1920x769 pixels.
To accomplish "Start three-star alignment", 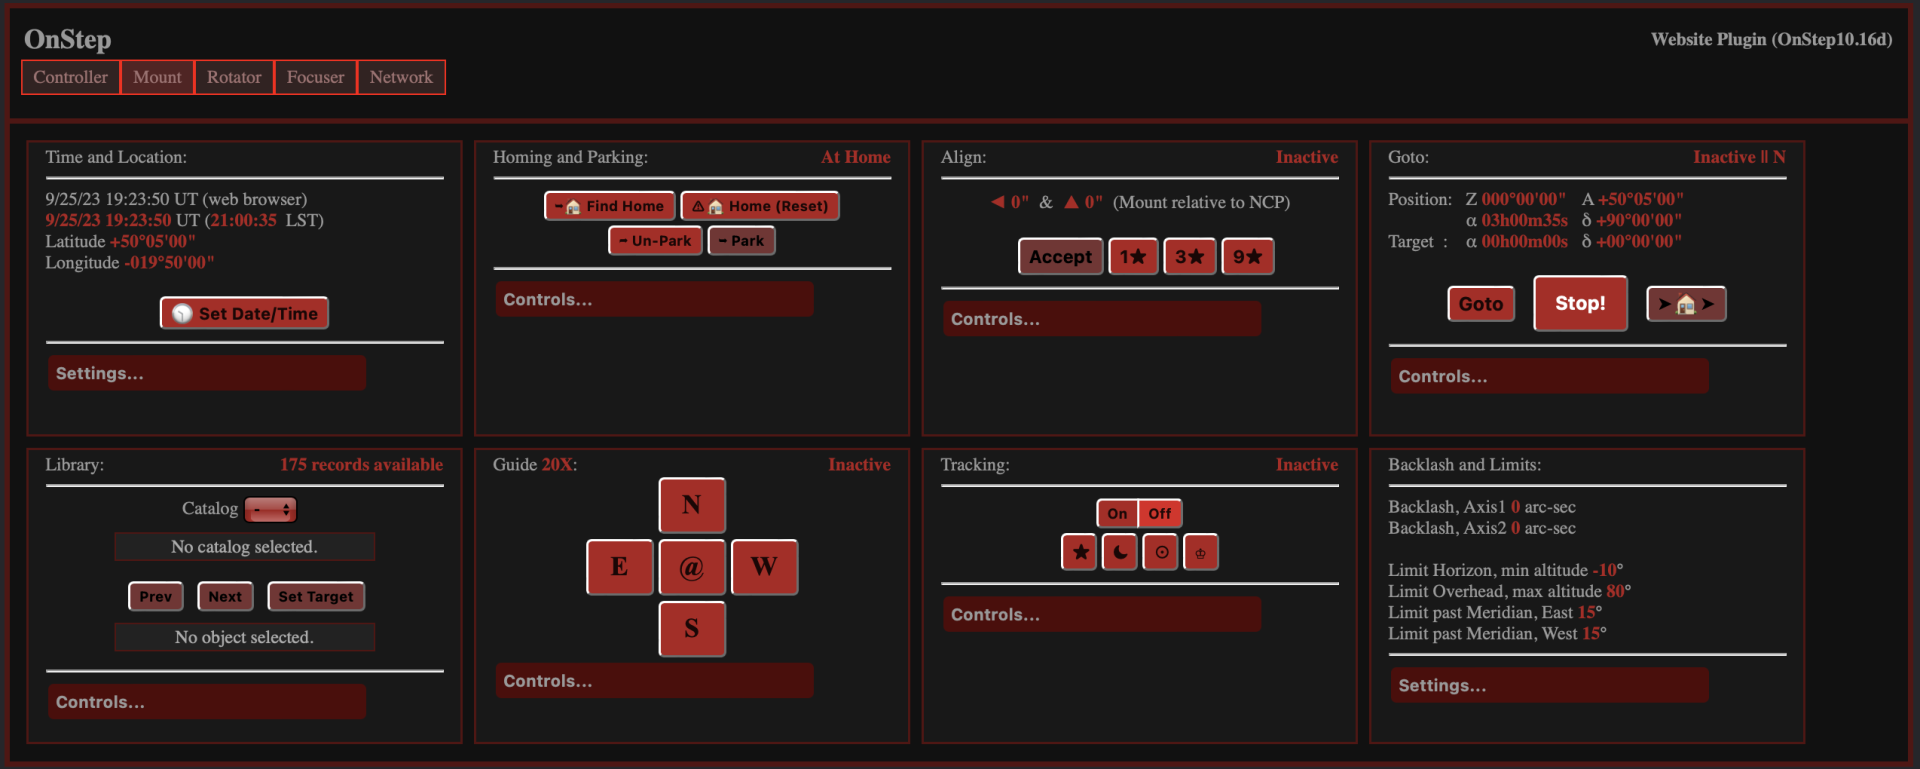I will coord(1190,257).
